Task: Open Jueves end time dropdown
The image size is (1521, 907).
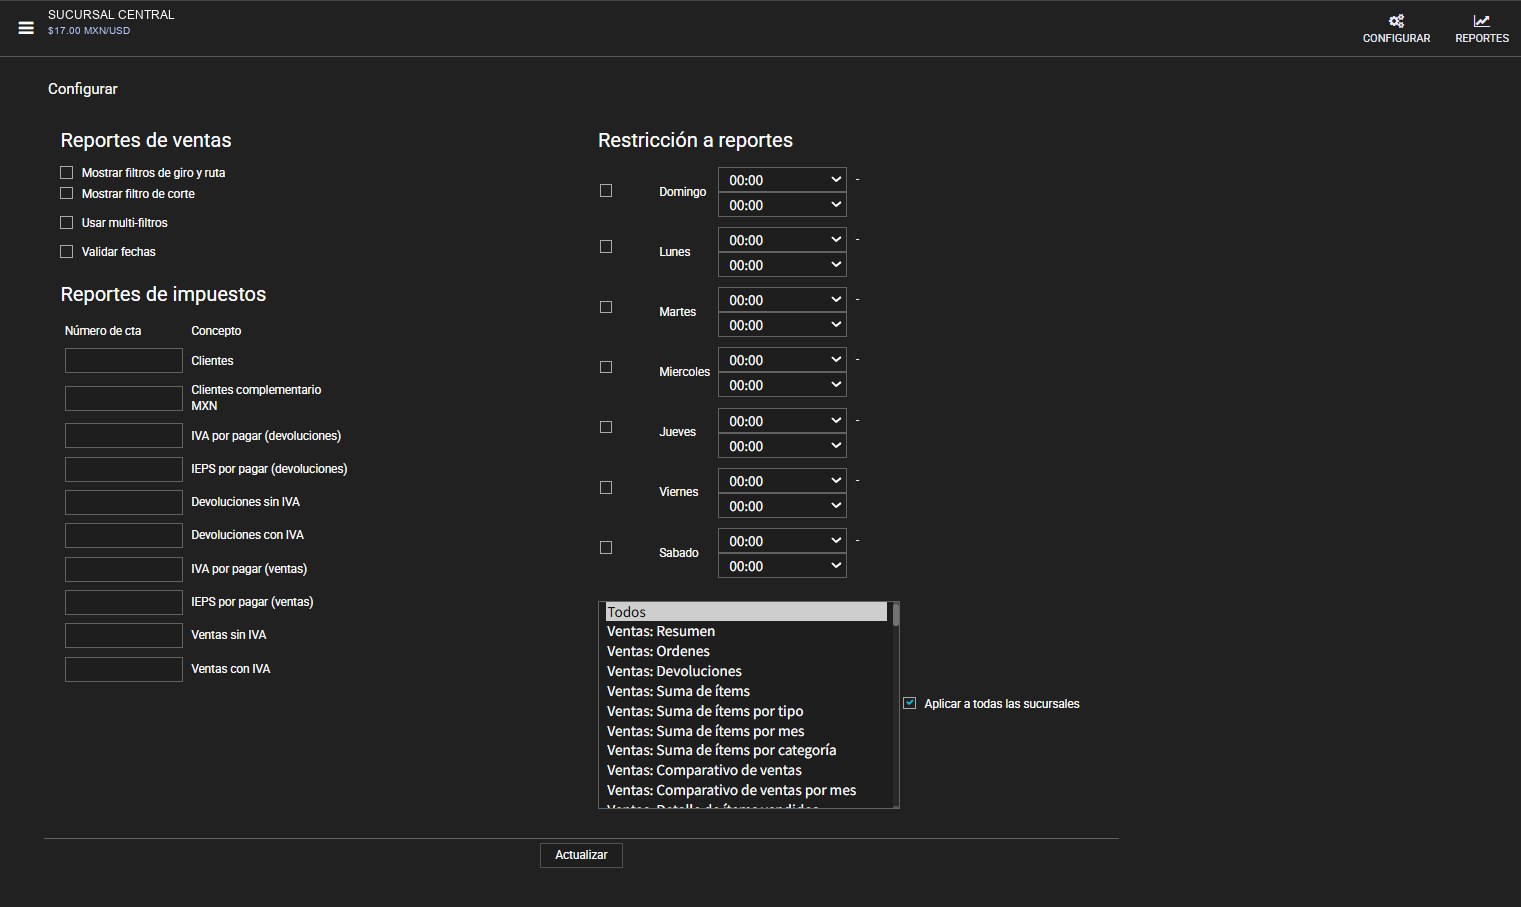Action: [782, 446]
